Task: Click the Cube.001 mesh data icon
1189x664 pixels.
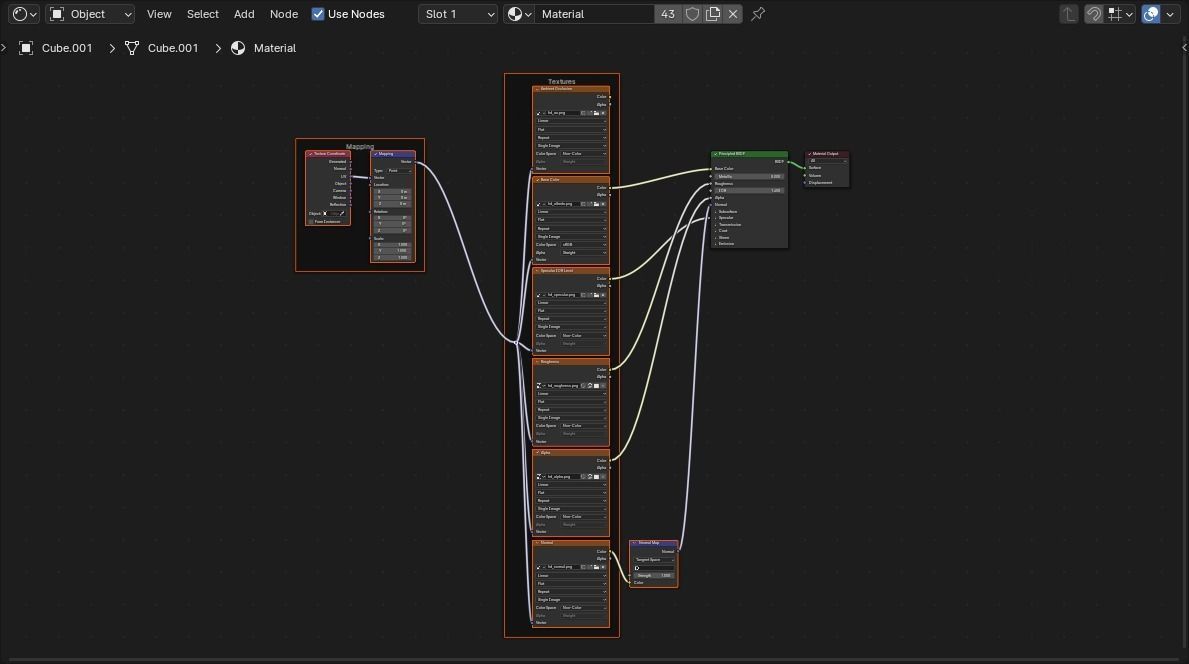Action: (132, 48)
